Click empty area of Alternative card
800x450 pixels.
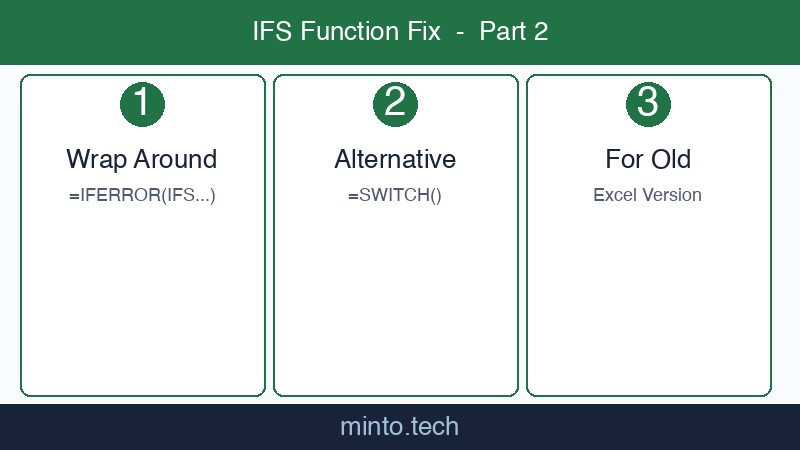click(x=395, y=300)
